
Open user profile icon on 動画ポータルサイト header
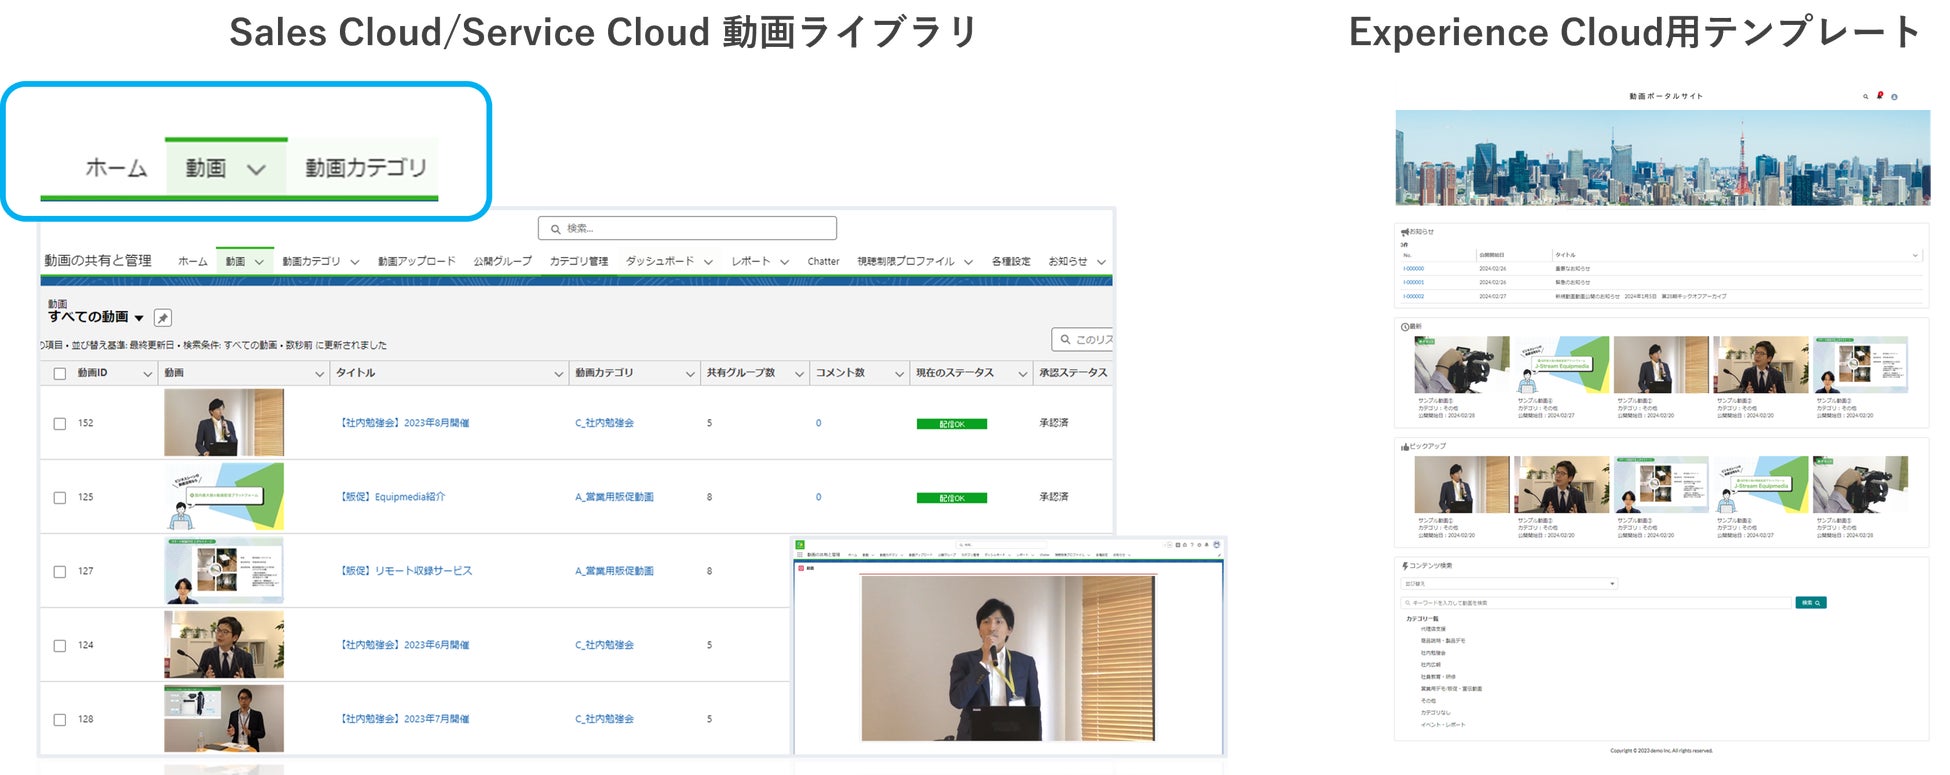1894,97
